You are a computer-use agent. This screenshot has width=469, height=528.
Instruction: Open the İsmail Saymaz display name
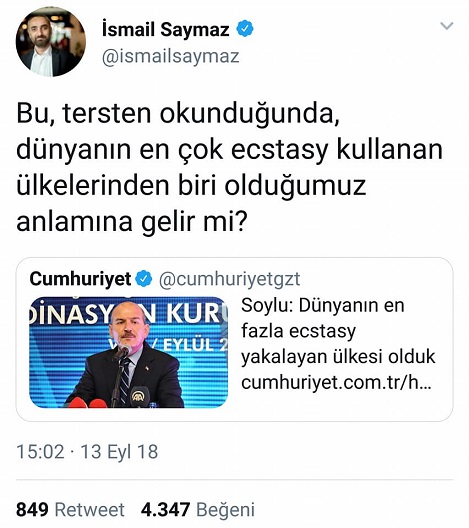pyautogui.click(x=166, y=29)
